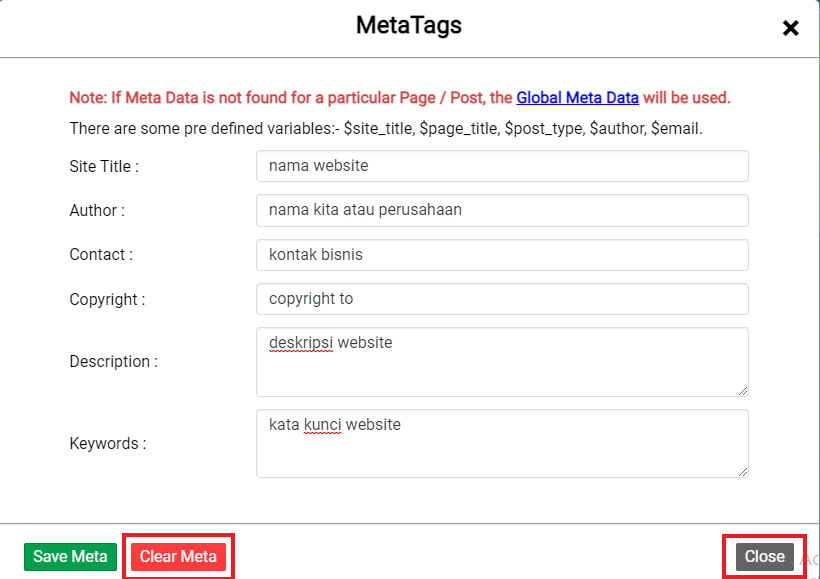This screenshot has width=820, height=579.
Task: Select the Copyright input field
Action: point(500,299)
